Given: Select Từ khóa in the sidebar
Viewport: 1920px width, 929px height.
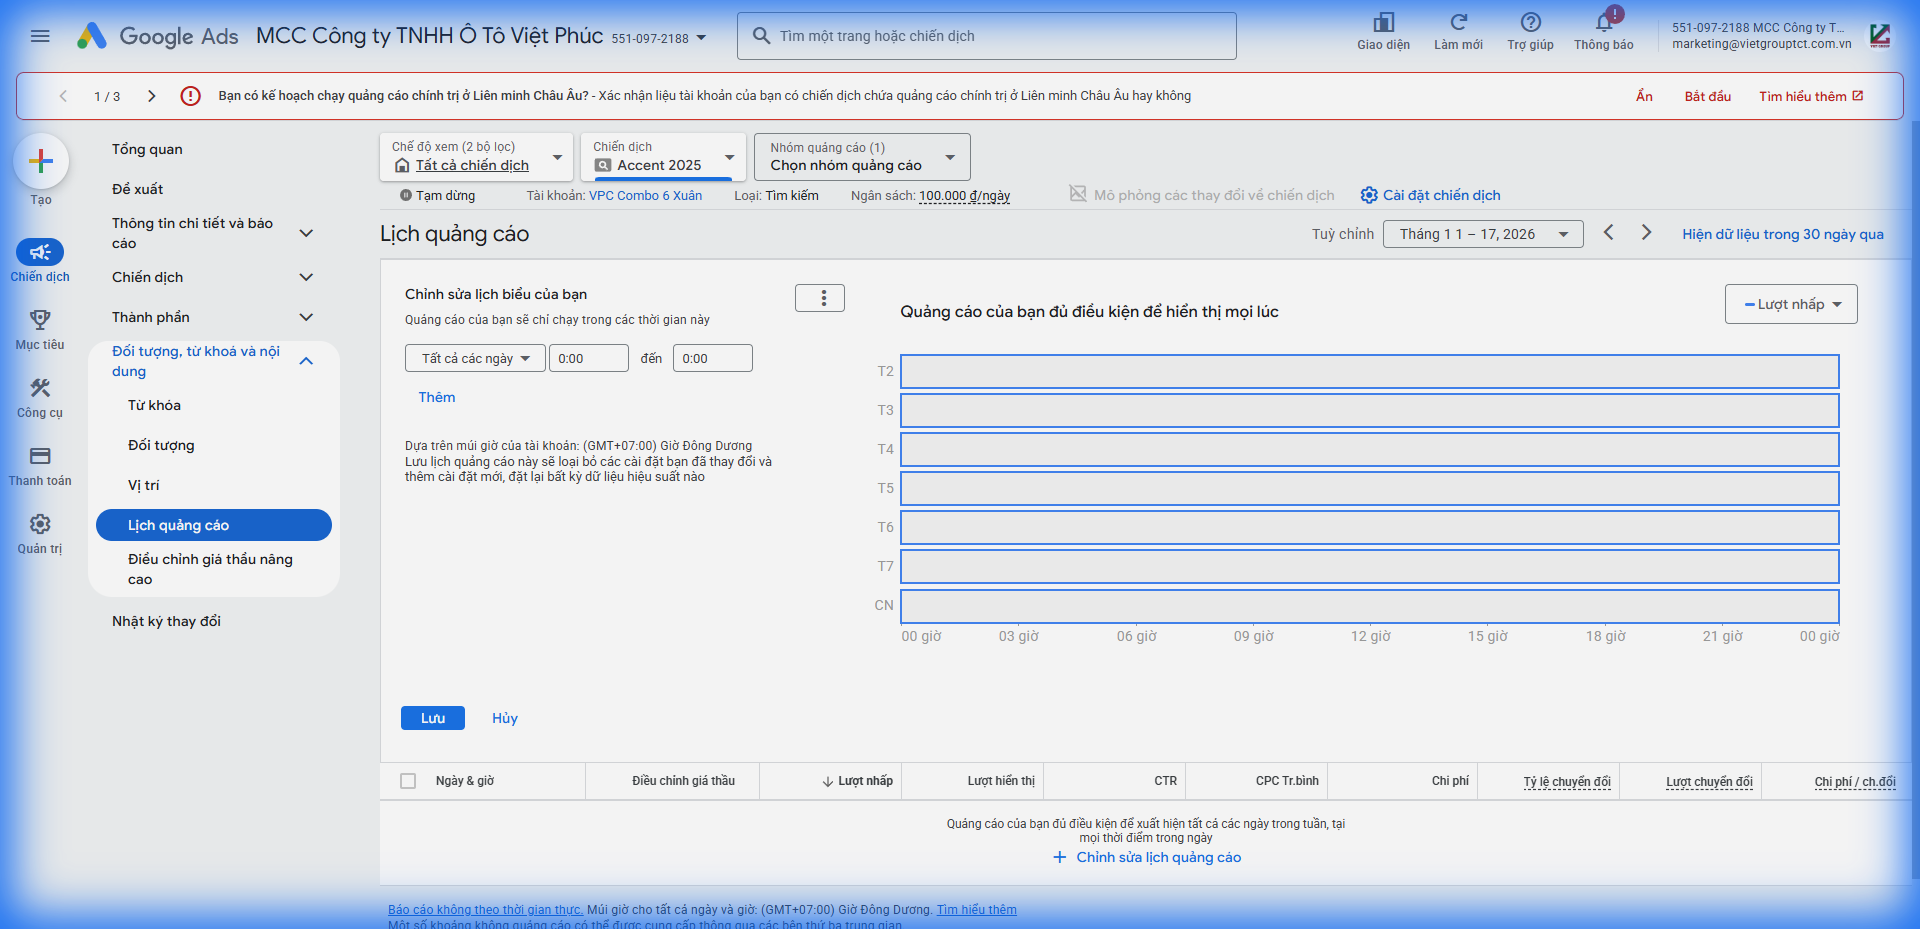Looking at the screenshot, I should coord(154,405).
